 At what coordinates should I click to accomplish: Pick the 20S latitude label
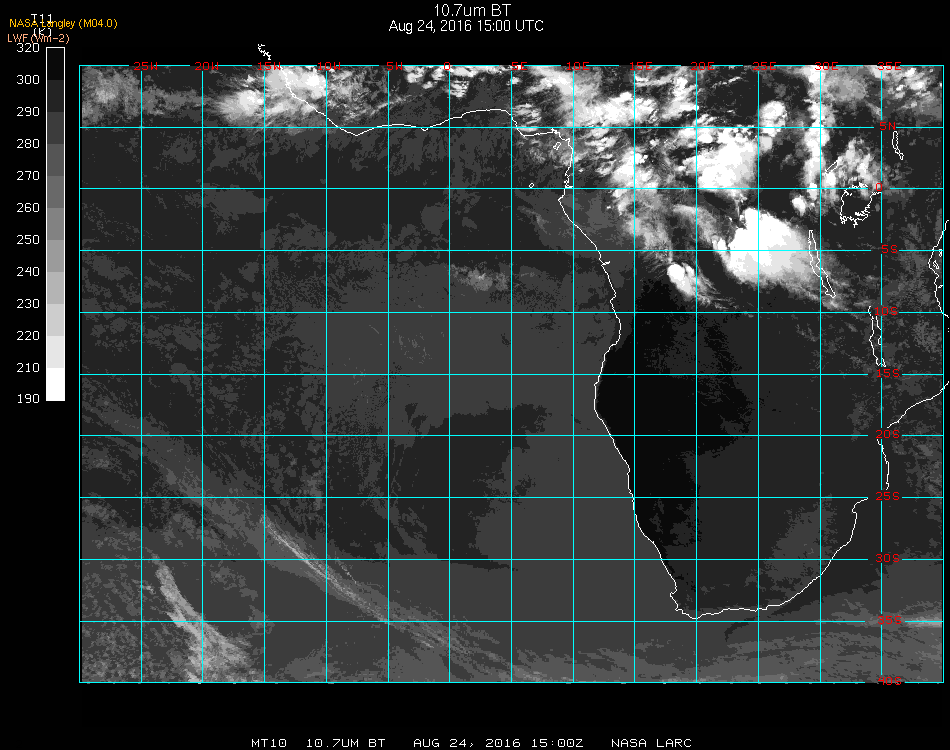coord(888,434)
